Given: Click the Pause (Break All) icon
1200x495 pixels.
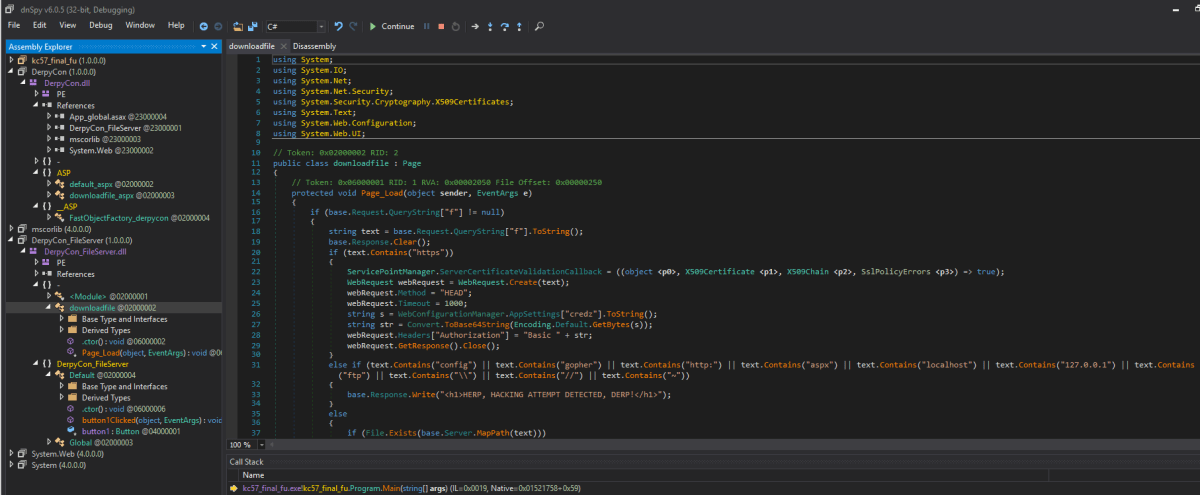Looking at the screenshot, I should click(x=427, y=25).
